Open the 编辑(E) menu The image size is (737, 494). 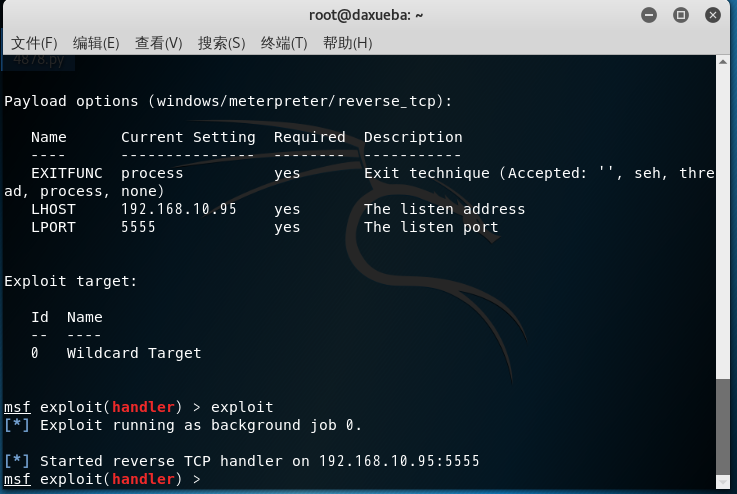96,43
